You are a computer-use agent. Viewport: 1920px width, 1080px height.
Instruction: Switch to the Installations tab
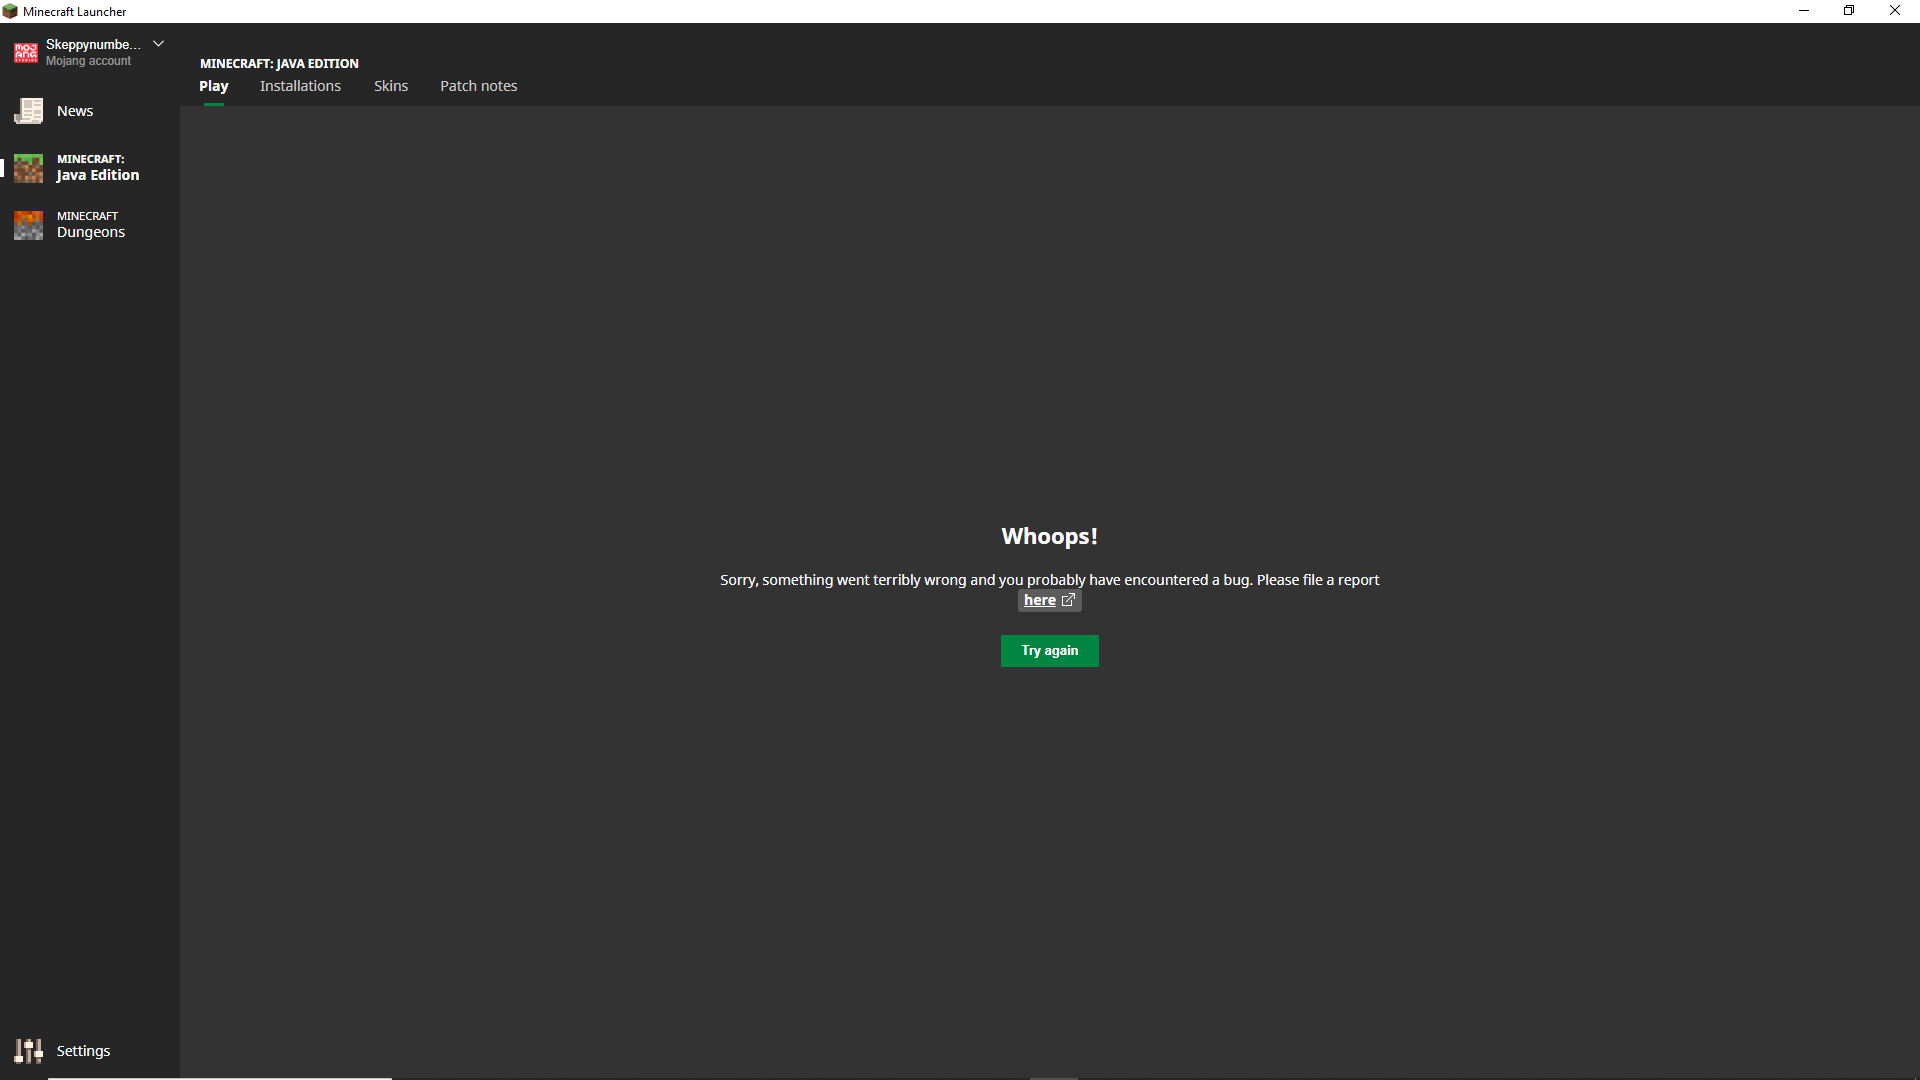coord(300,86)
